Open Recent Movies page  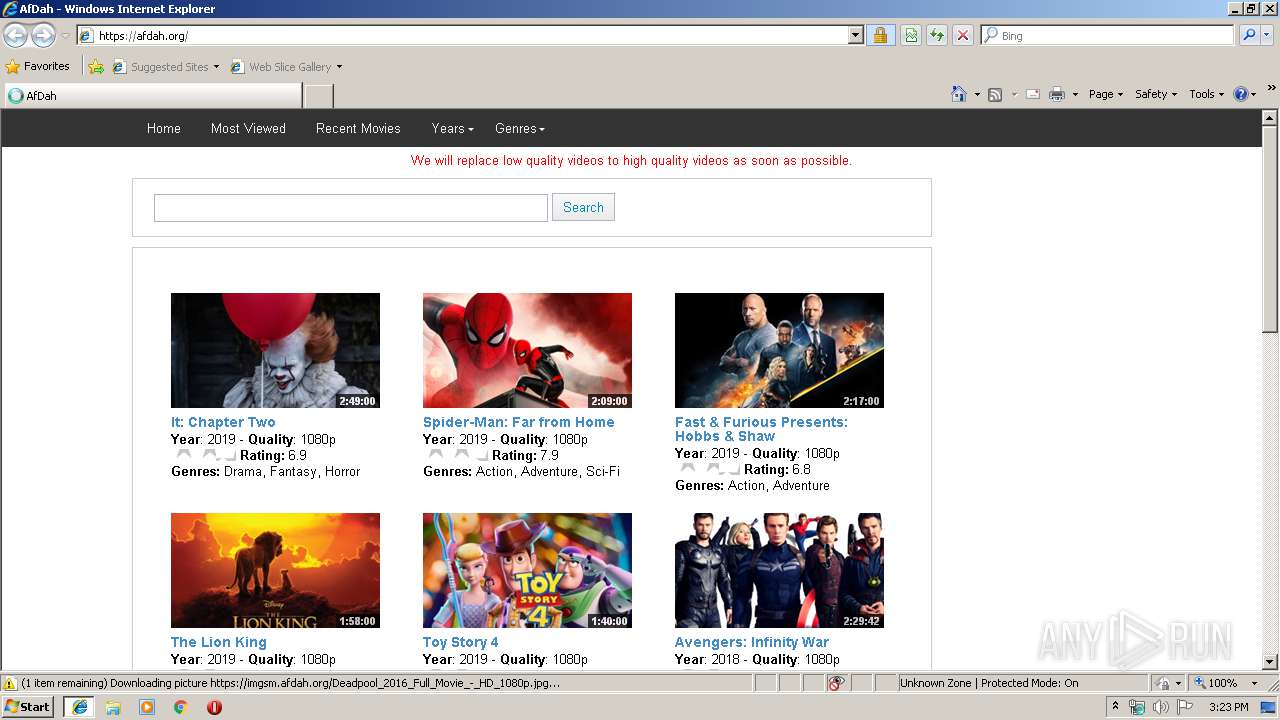tap(358, 128)
